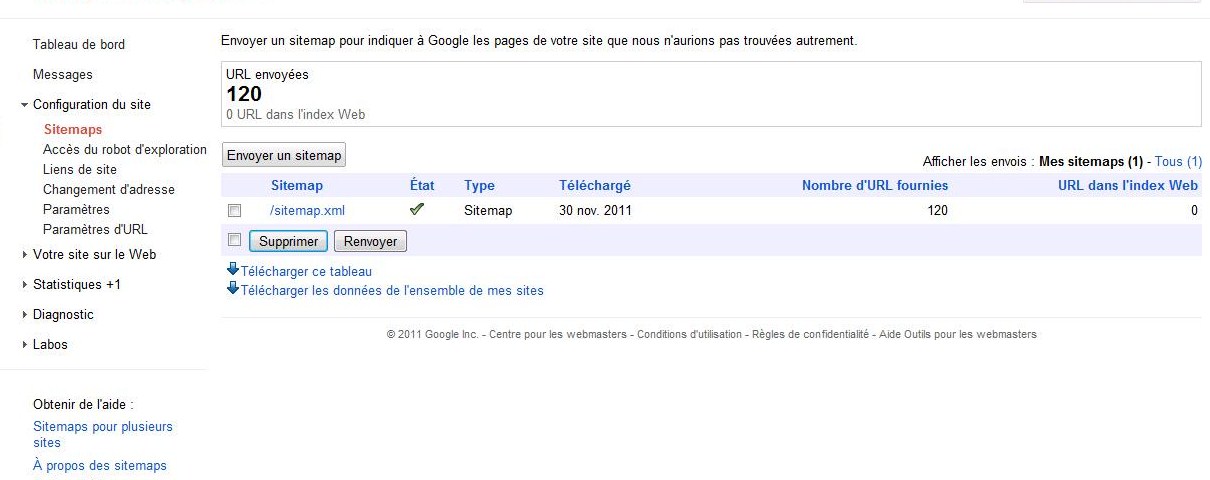Viewport: 1210px width, 480px height.
Task: Sort by Nombre d'URL fournies header
Action: coord(875,185)
